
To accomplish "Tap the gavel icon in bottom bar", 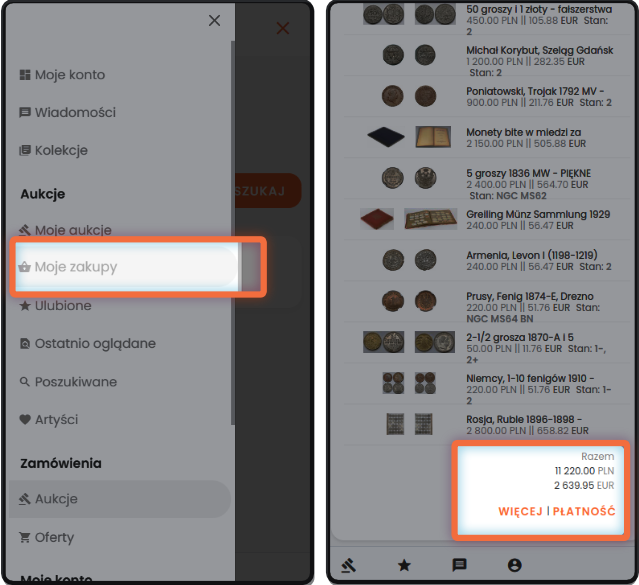I will (x=348, y=565).
